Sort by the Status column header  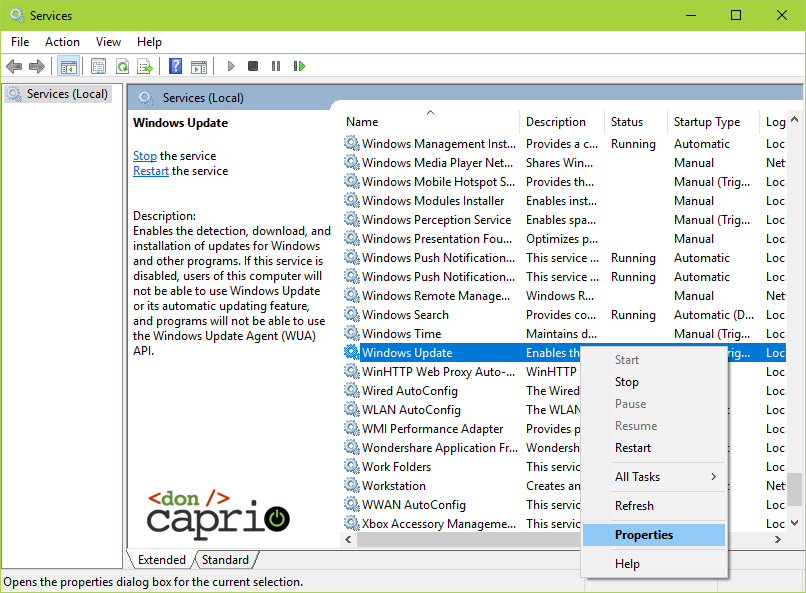pos(636,122)
